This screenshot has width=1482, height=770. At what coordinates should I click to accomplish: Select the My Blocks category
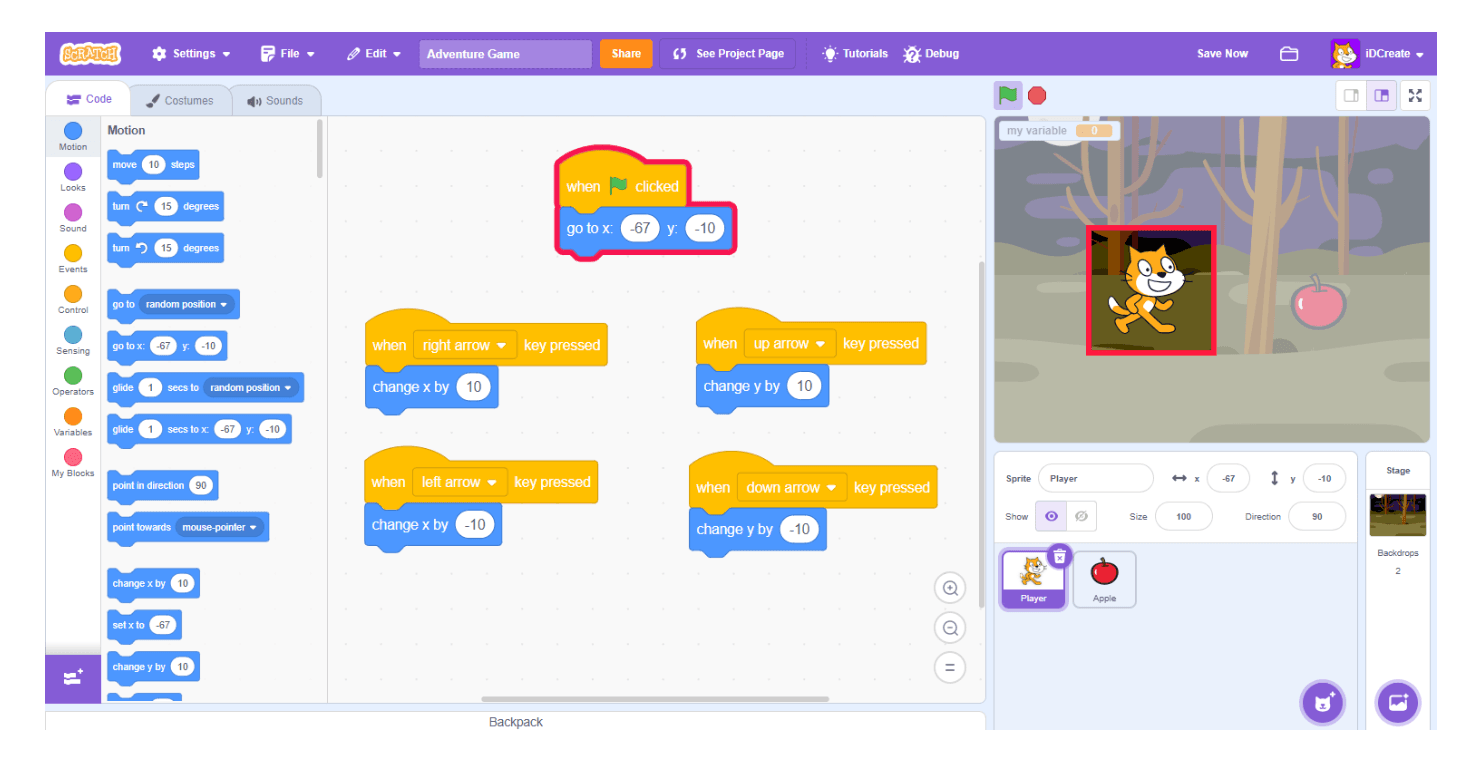point(73,464)
